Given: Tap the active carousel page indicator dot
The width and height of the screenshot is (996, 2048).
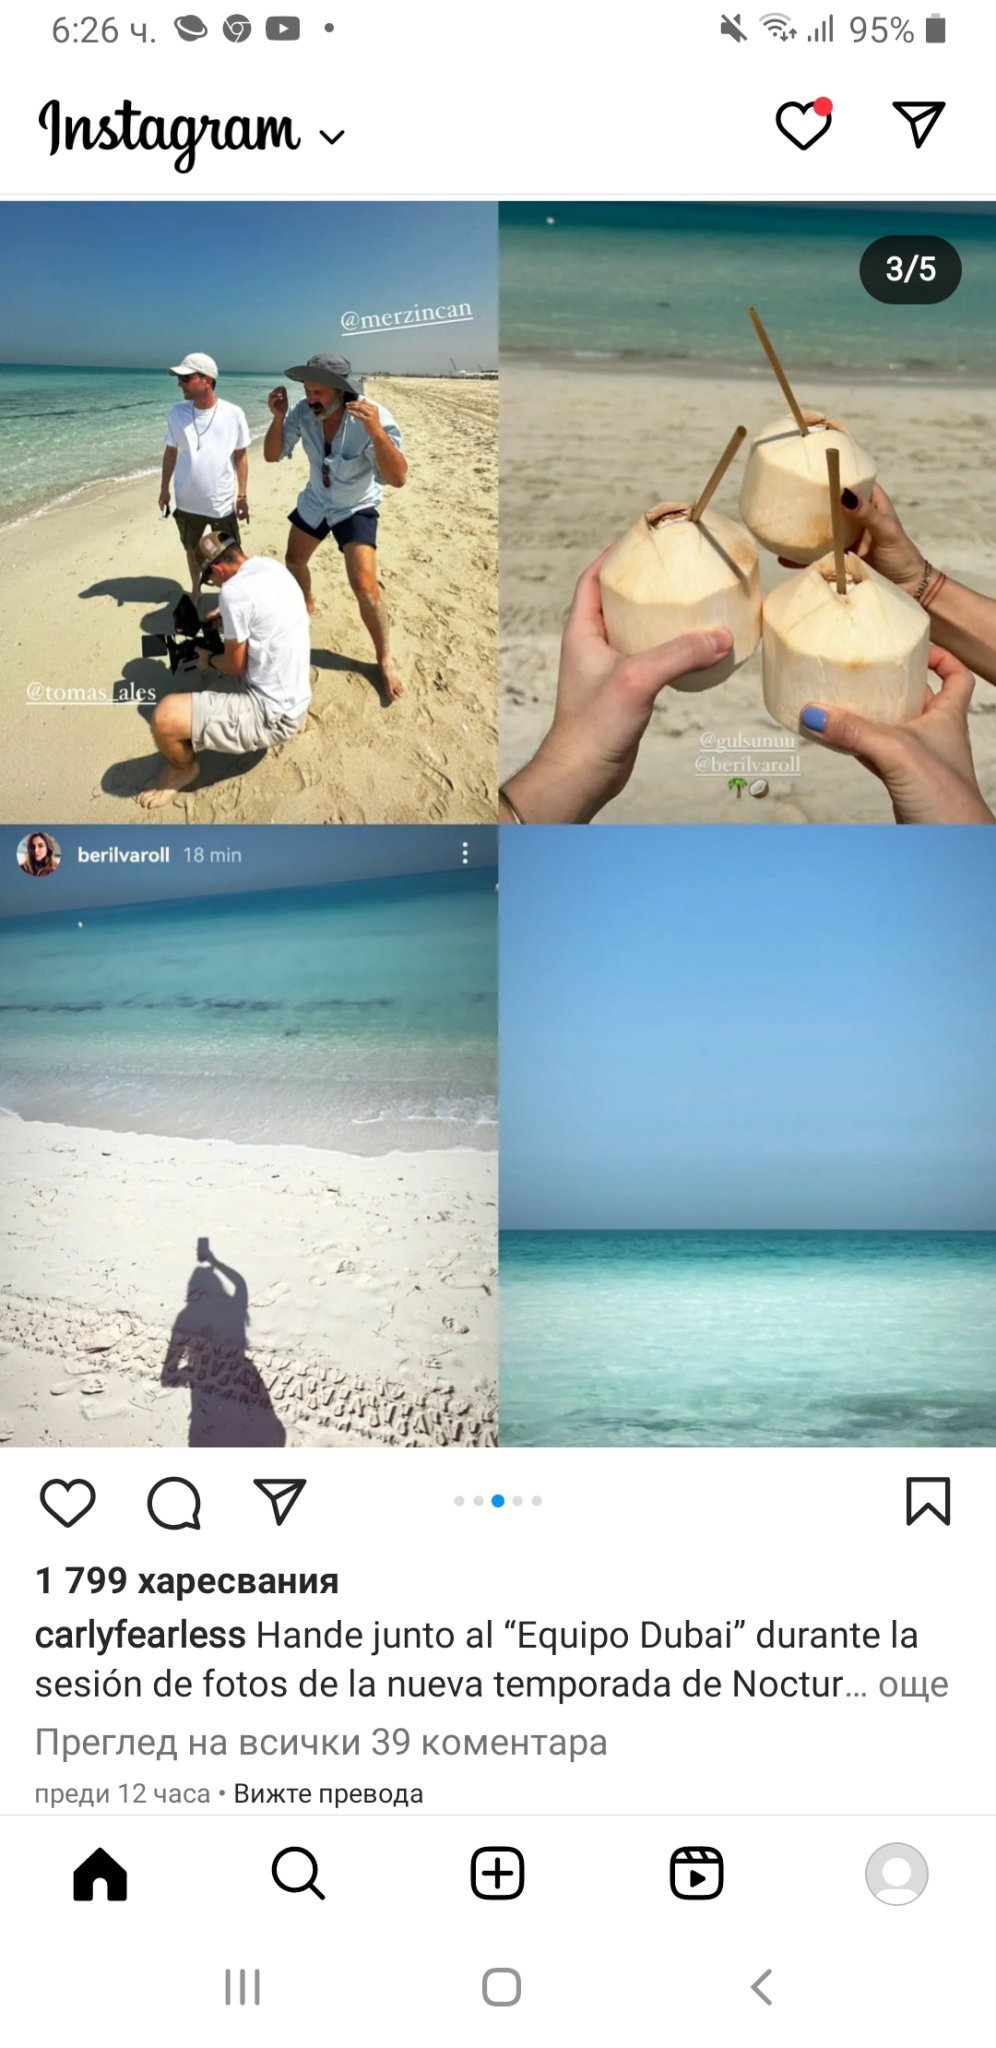Looking at the screenshot, I should 497,1501.
